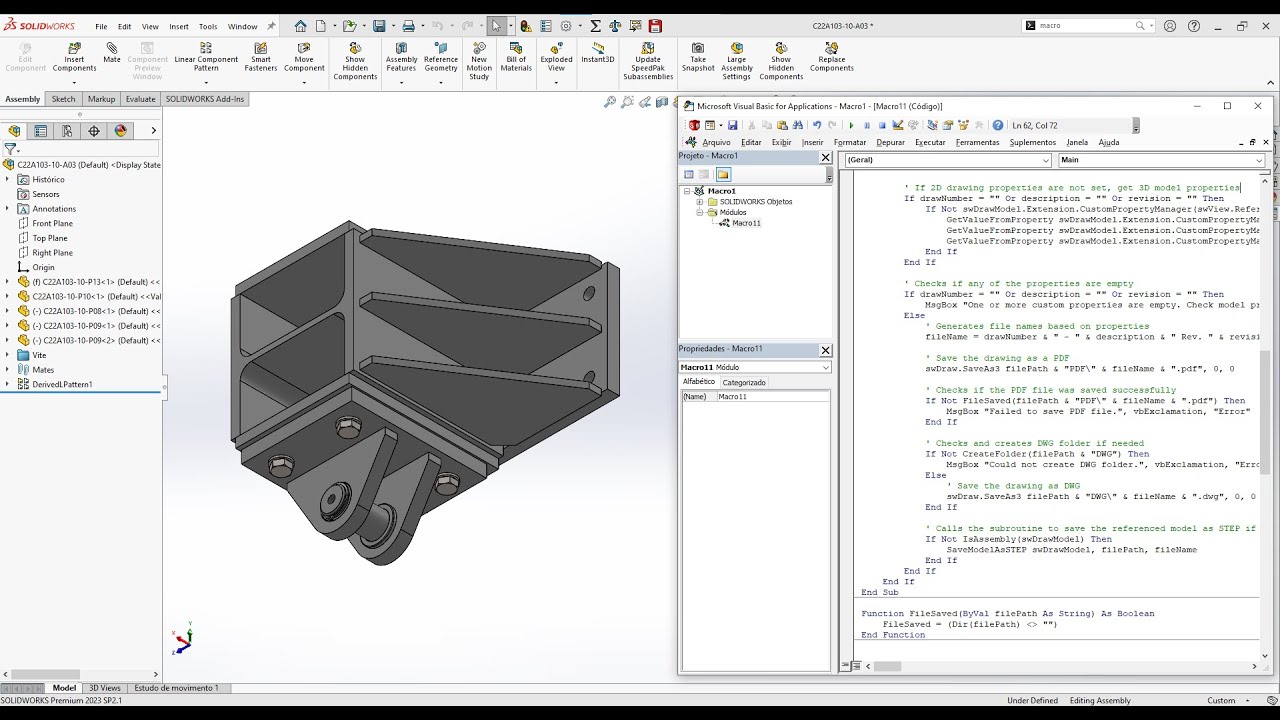Start a New Motion Study
Viewport: 1280px width, 720px height.
click(x=479, y=62)
